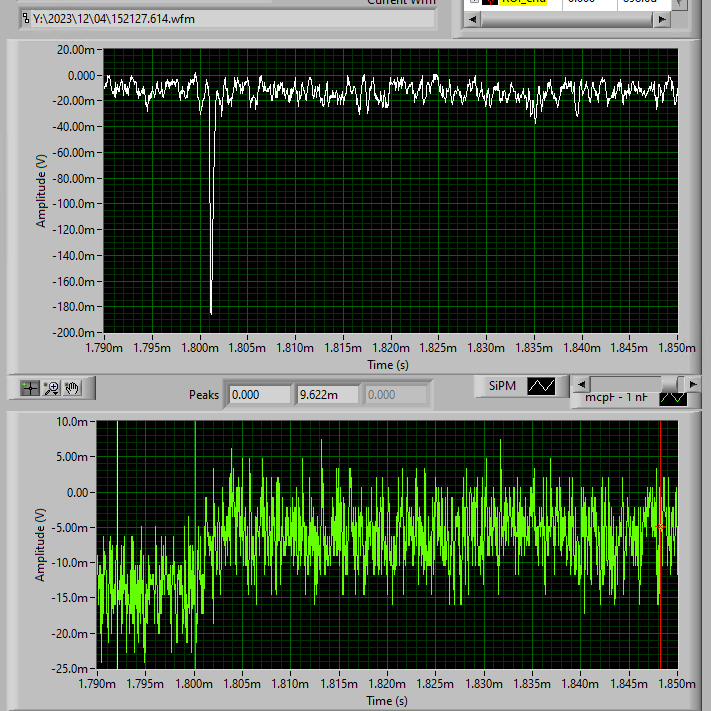This screenshot has height=711, width=711.
Task: Choose the hand pan tool
Action: [73, 387]
